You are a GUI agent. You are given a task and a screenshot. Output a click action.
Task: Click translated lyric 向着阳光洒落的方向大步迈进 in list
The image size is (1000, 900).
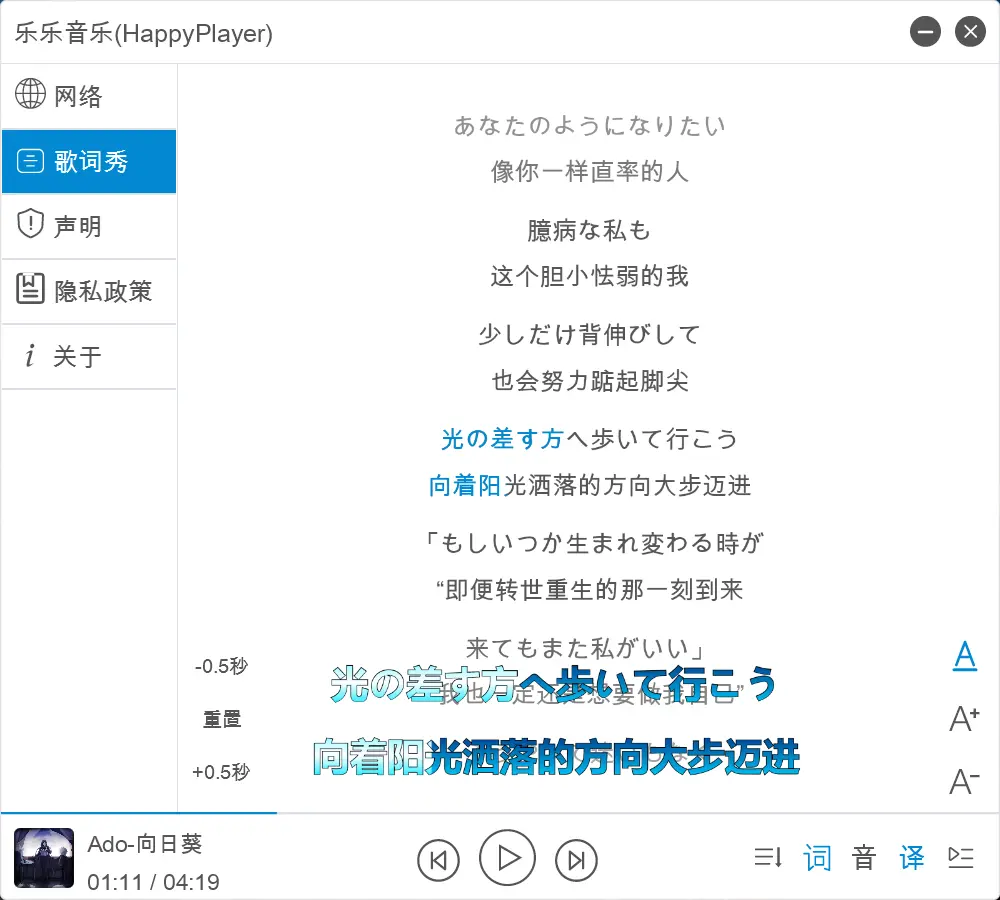point(589,485)
